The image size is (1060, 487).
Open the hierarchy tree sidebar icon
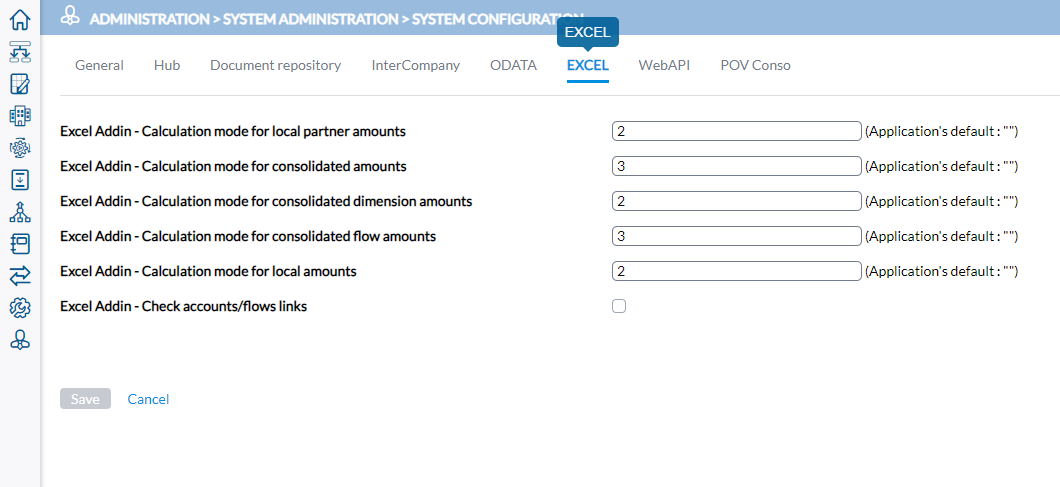tap(20, 212)
